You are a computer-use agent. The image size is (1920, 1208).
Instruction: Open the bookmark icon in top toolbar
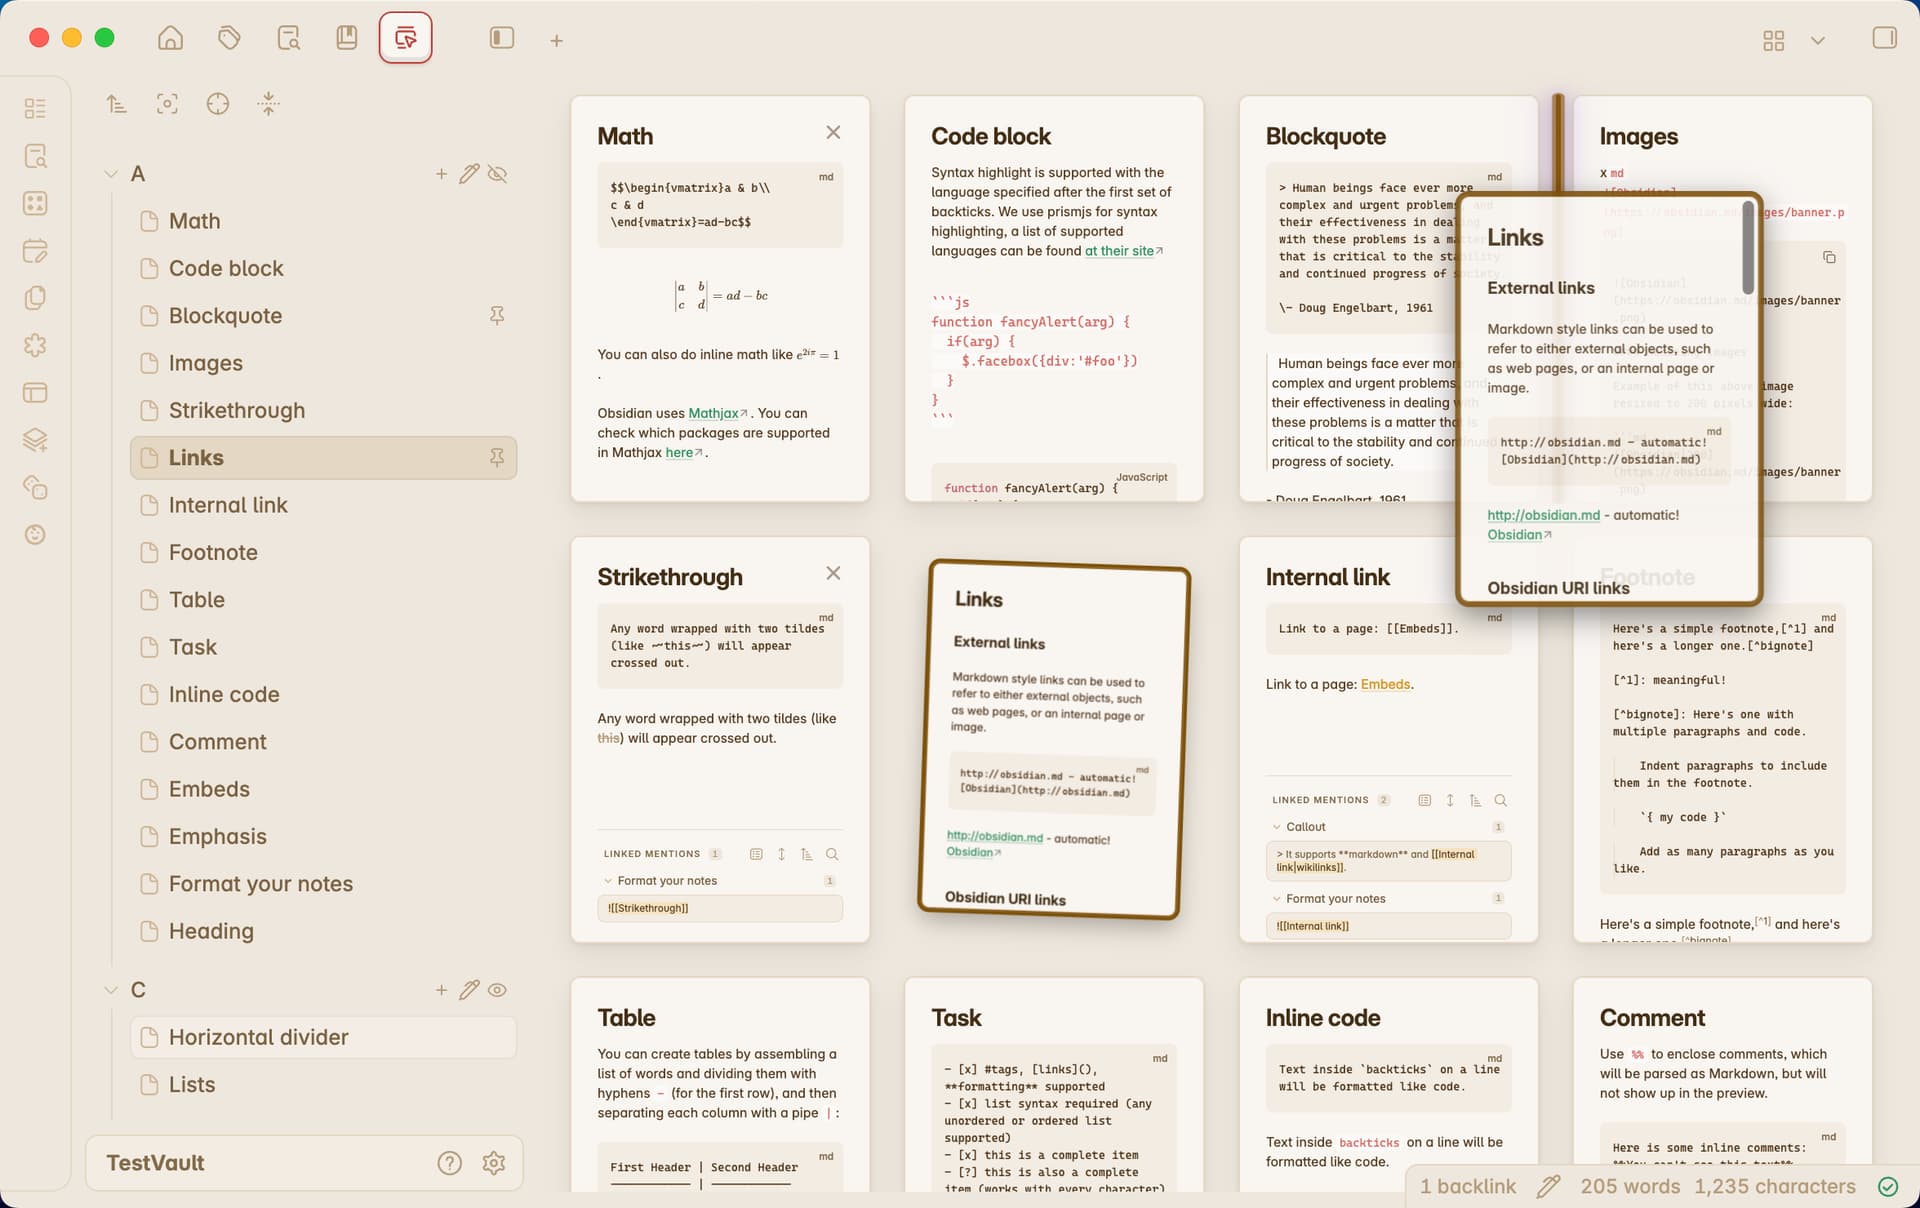pyautogui.click(x=346, y=39)
